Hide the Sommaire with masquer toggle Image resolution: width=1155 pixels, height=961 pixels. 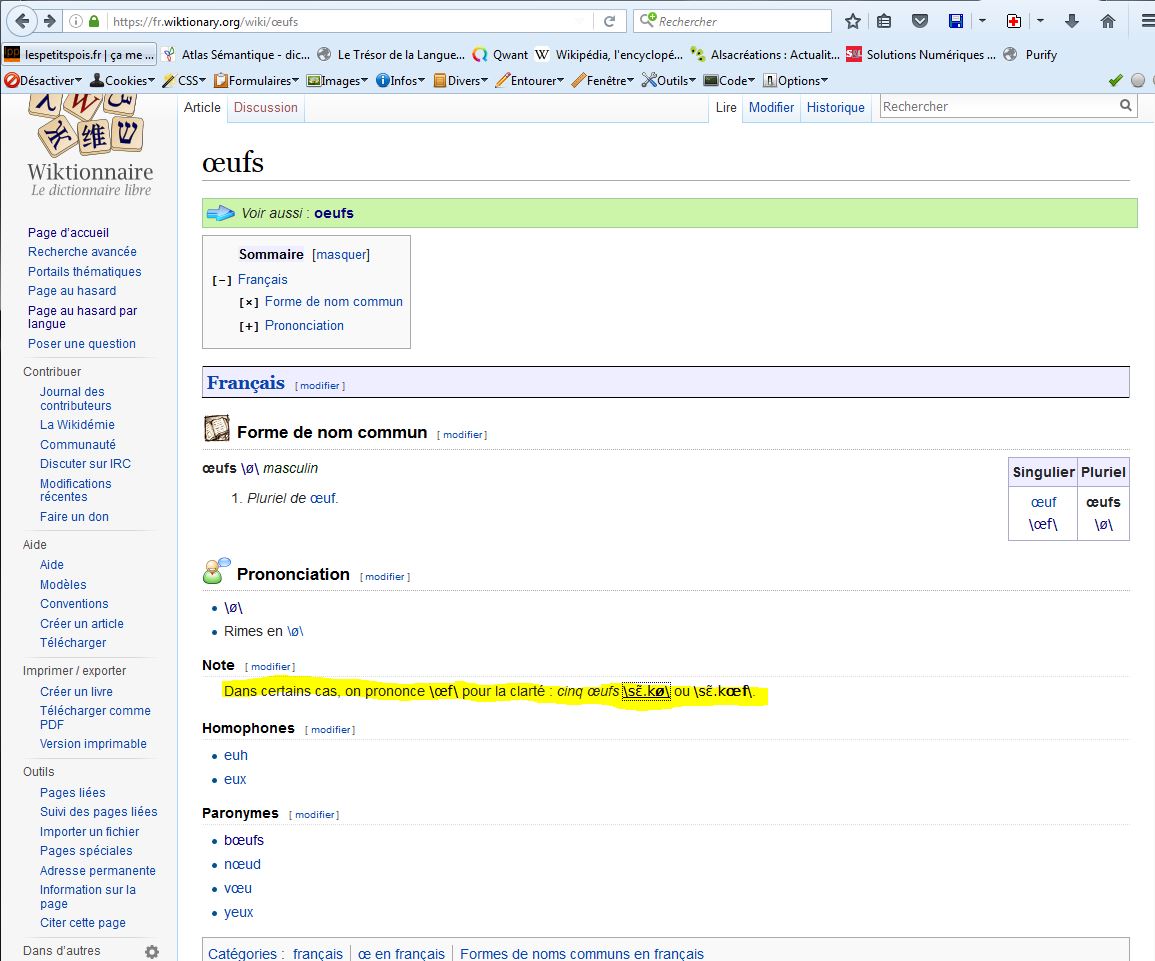click(x=341, y=255)
